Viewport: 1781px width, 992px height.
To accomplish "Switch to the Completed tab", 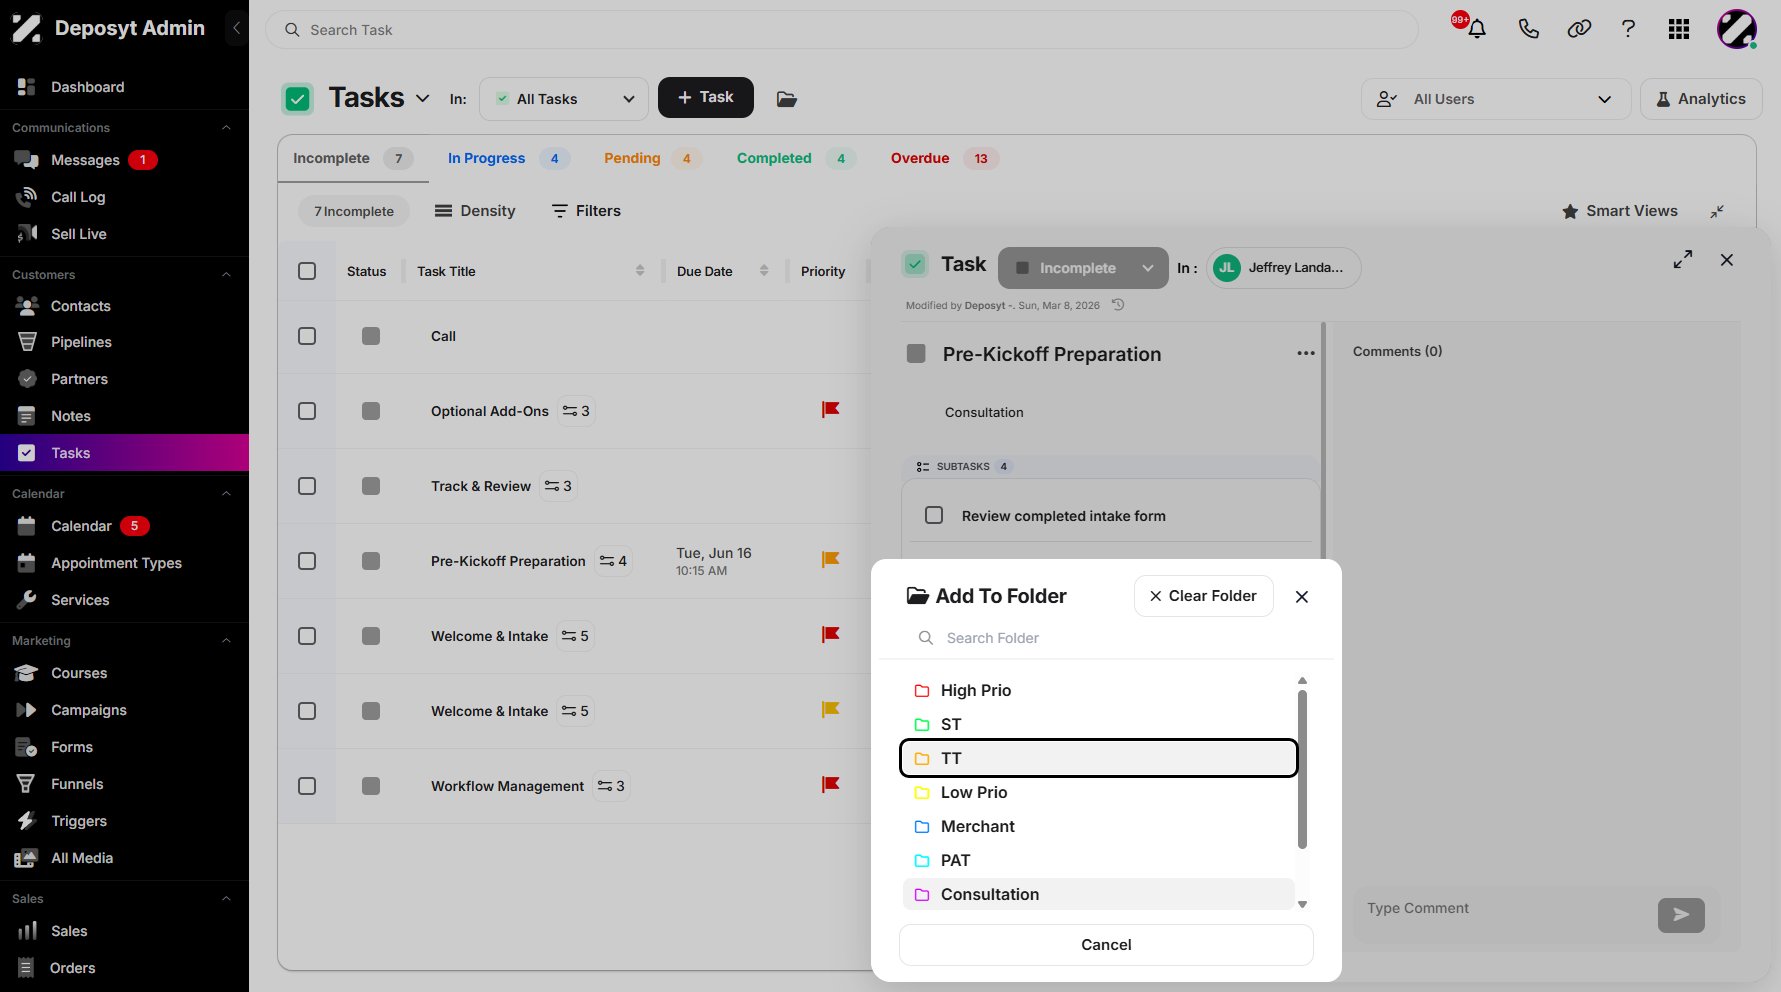I will [x=796, y=158].
